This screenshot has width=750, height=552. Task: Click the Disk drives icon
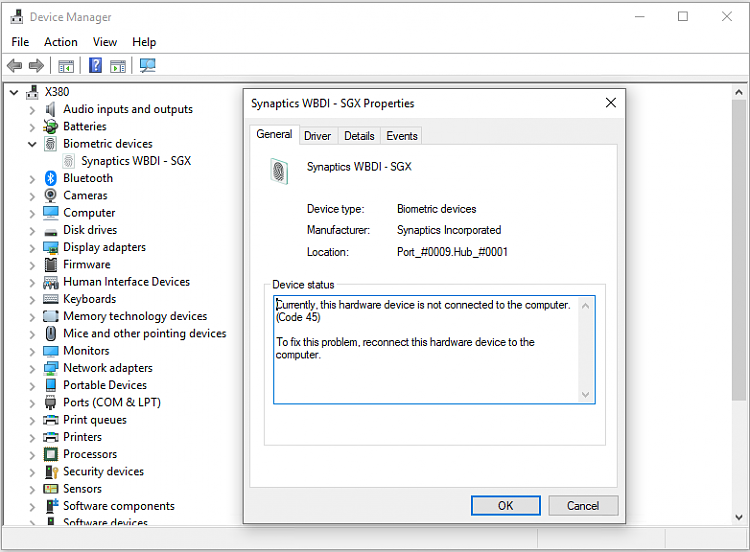(51, 232)
